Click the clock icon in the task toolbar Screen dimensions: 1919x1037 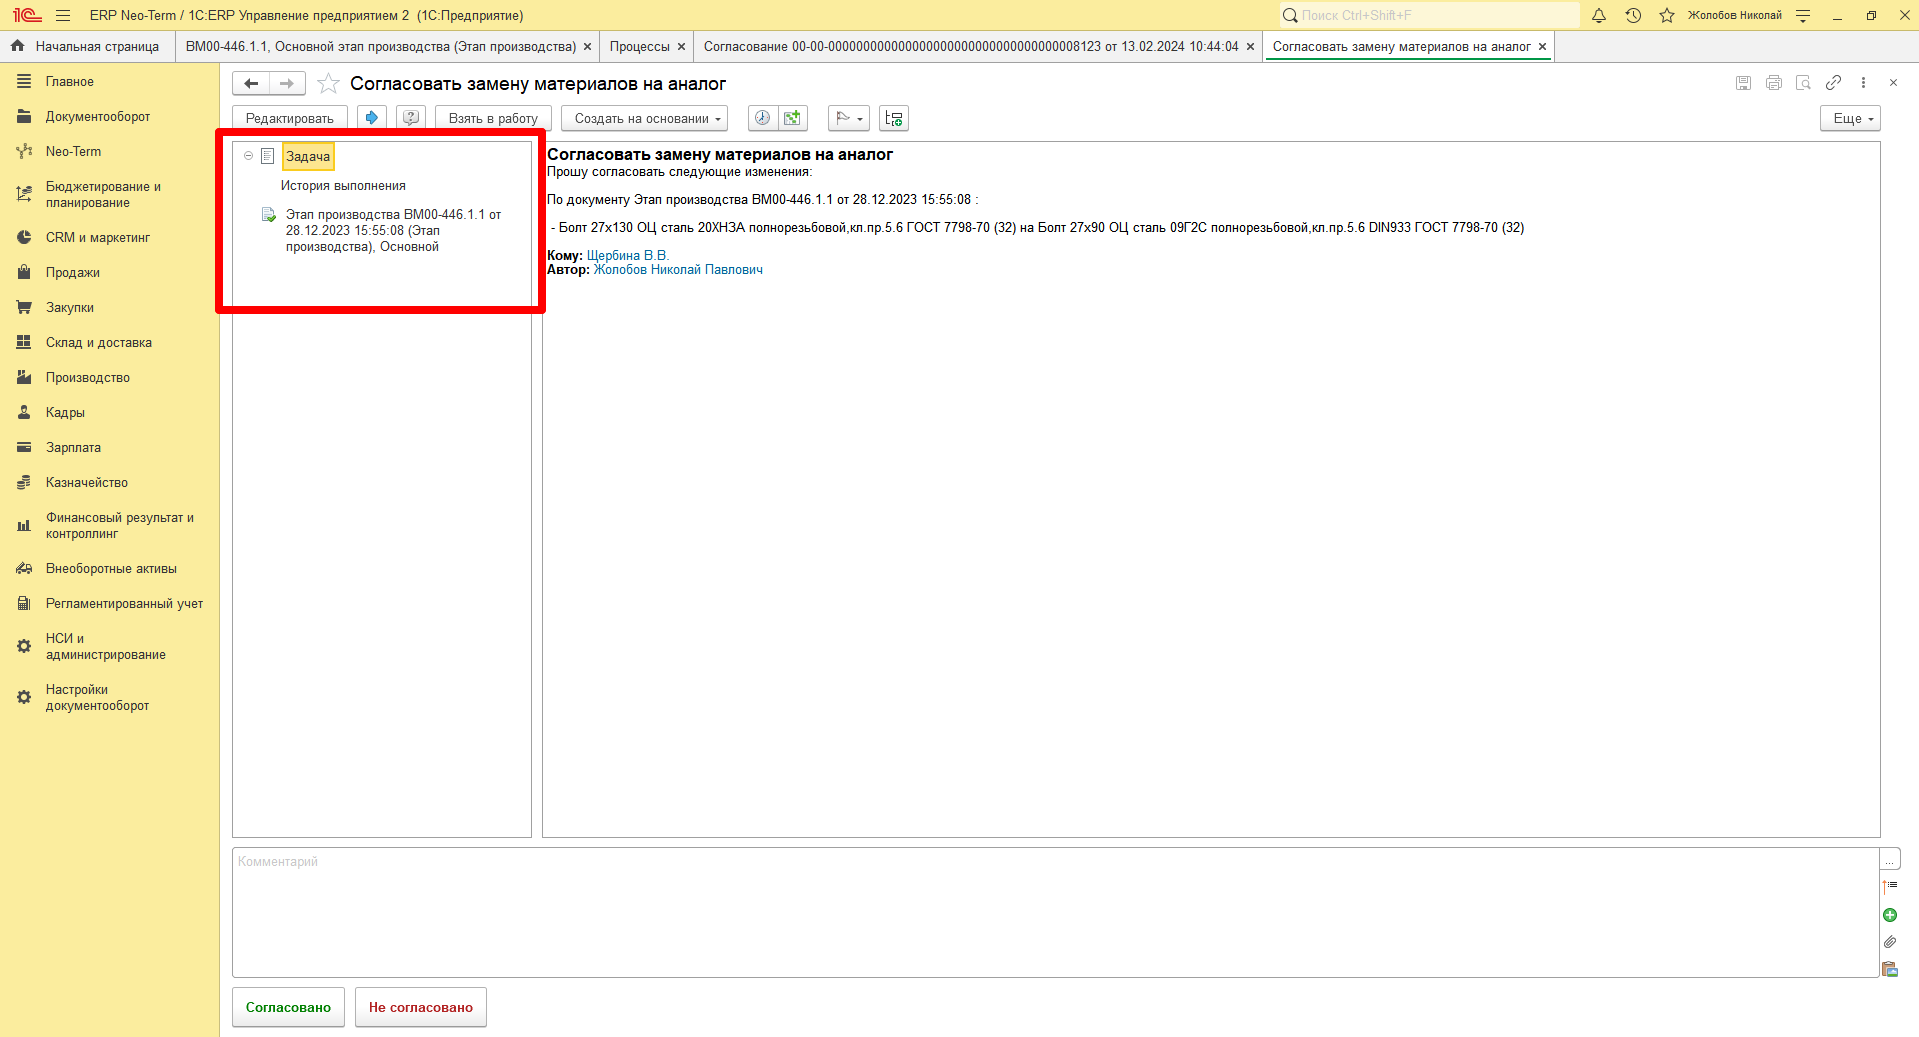coord(762,118)
